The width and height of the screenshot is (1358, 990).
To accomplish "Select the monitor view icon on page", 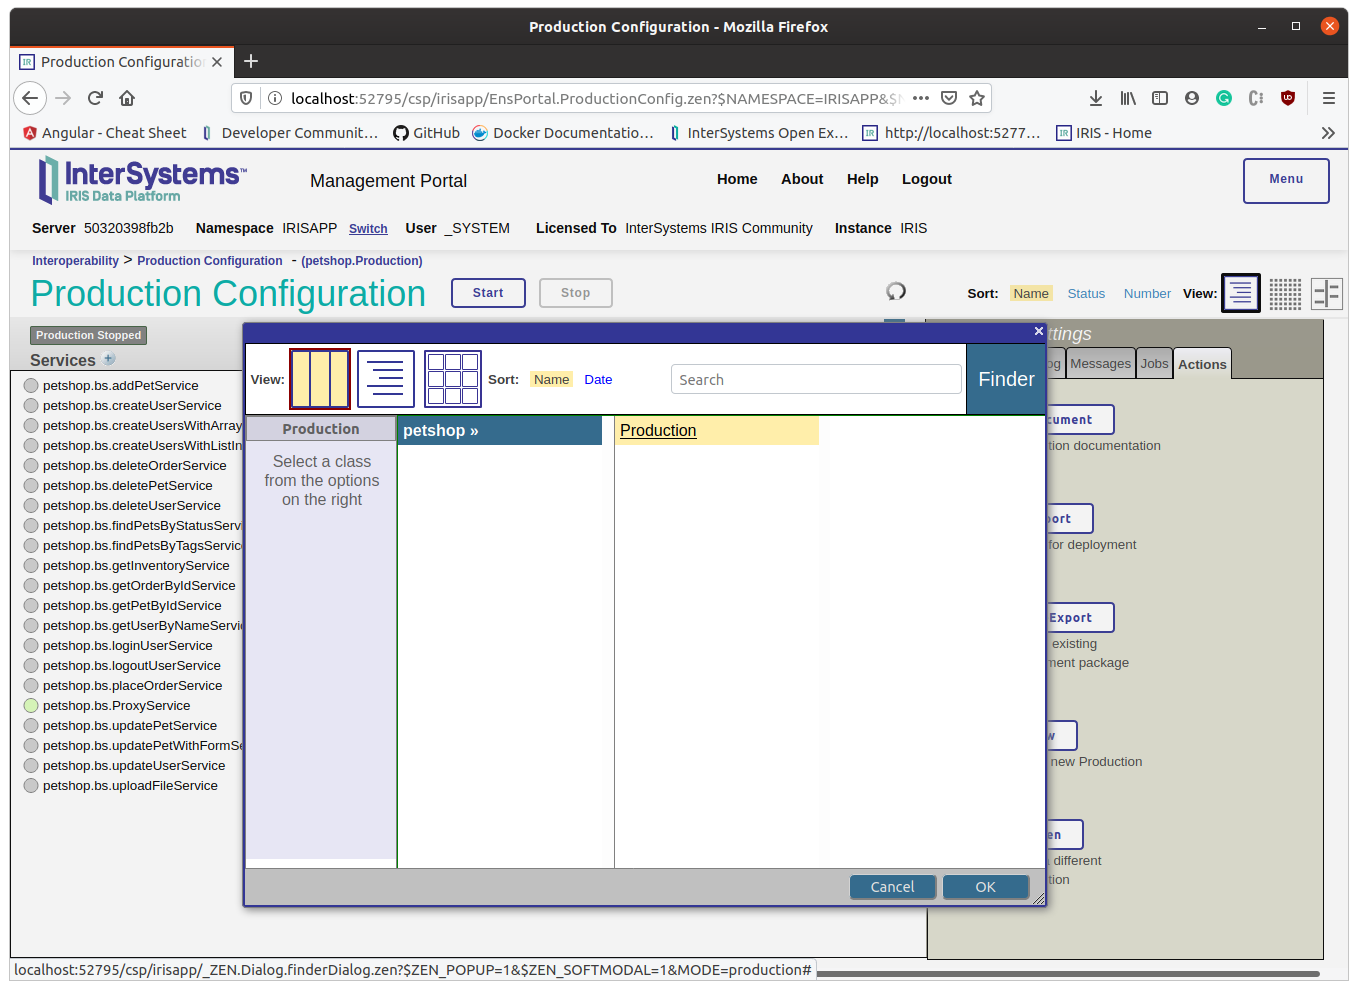I will (x=1327, y=293).
